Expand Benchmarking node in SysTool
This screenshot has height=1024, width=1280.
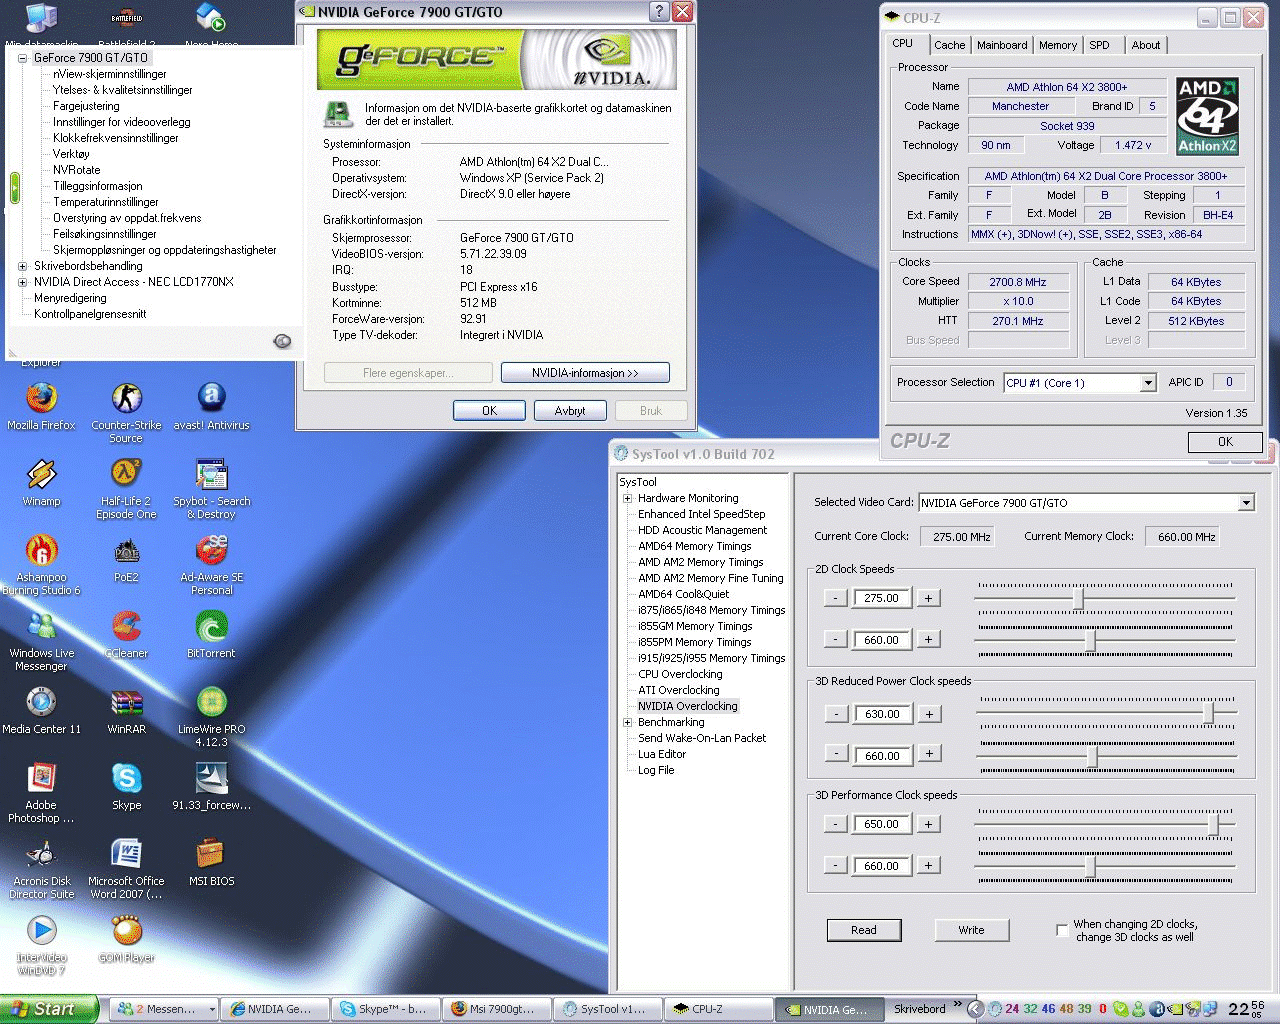click(x=627, y=722)
